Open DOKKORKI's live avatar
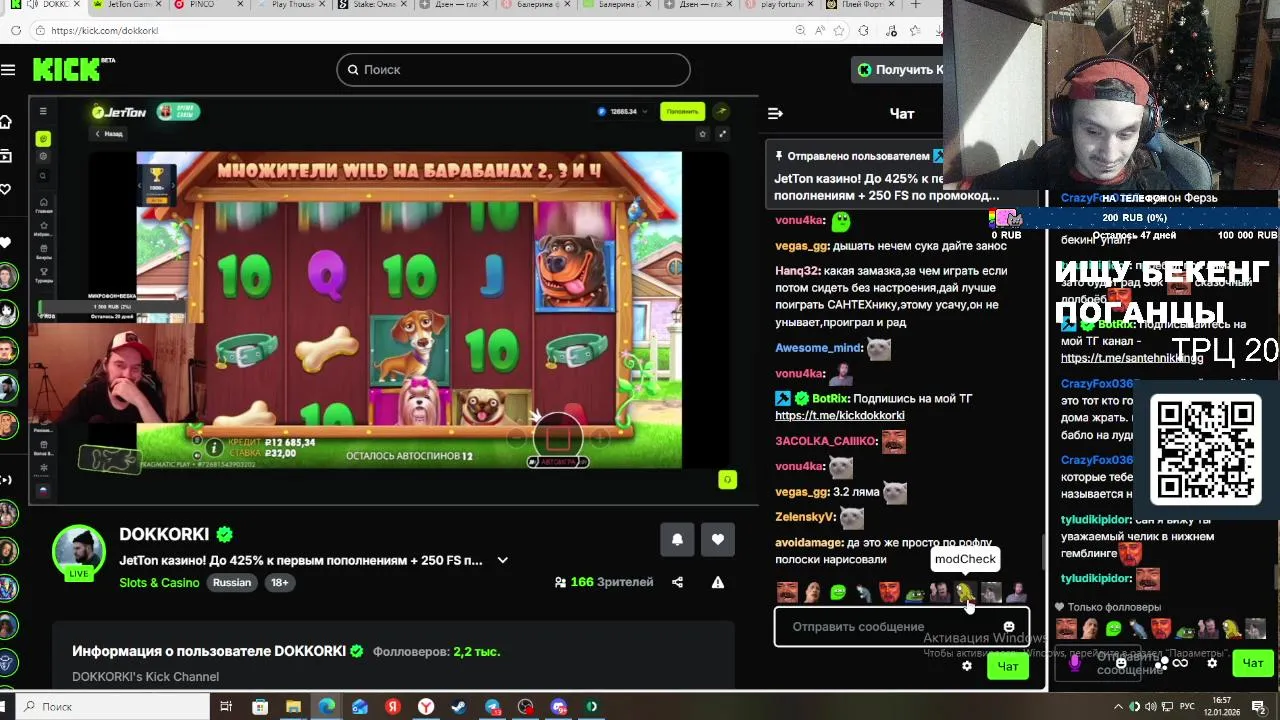 pos(78,550)
